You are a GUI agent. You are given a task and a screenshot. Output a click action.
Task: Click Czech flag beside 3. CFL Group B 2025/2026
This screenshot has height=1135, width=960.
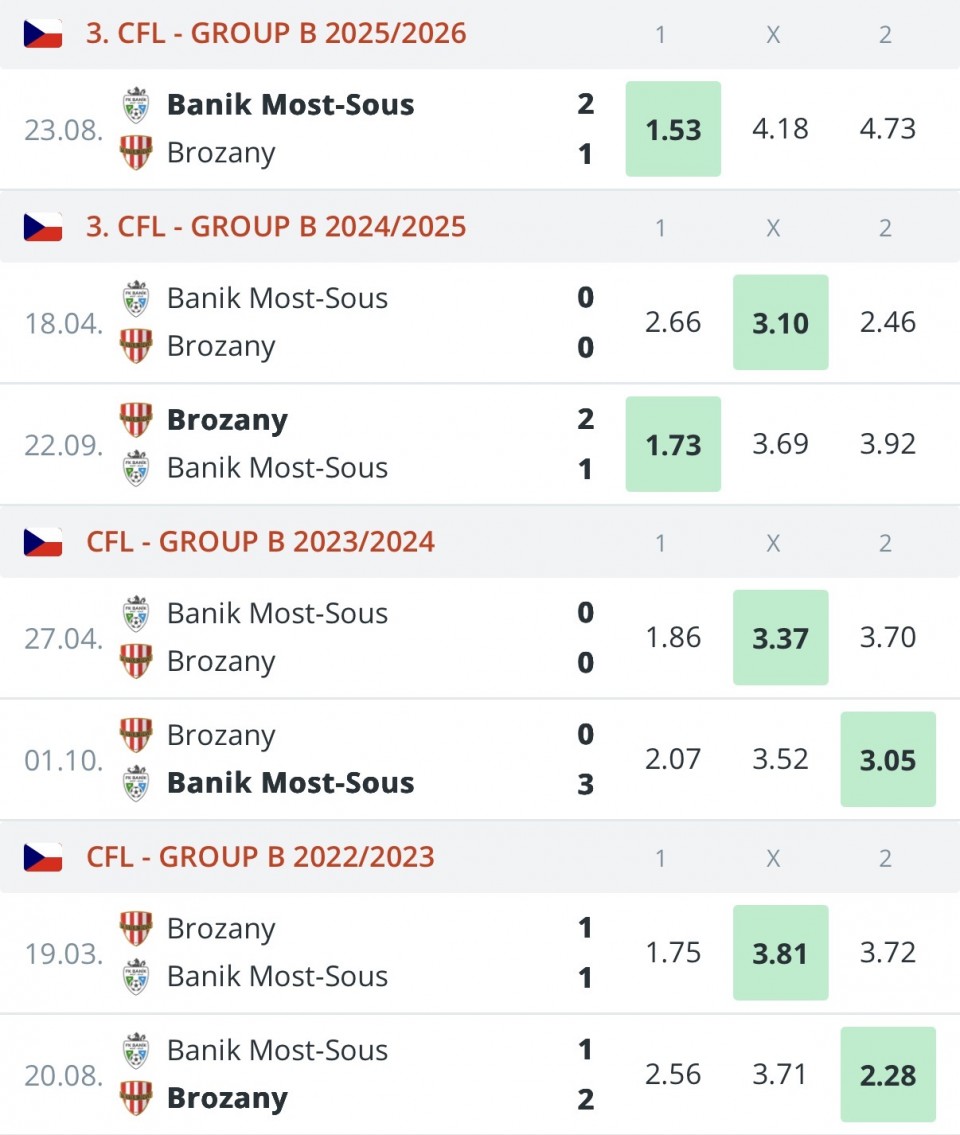pos(43,34)
